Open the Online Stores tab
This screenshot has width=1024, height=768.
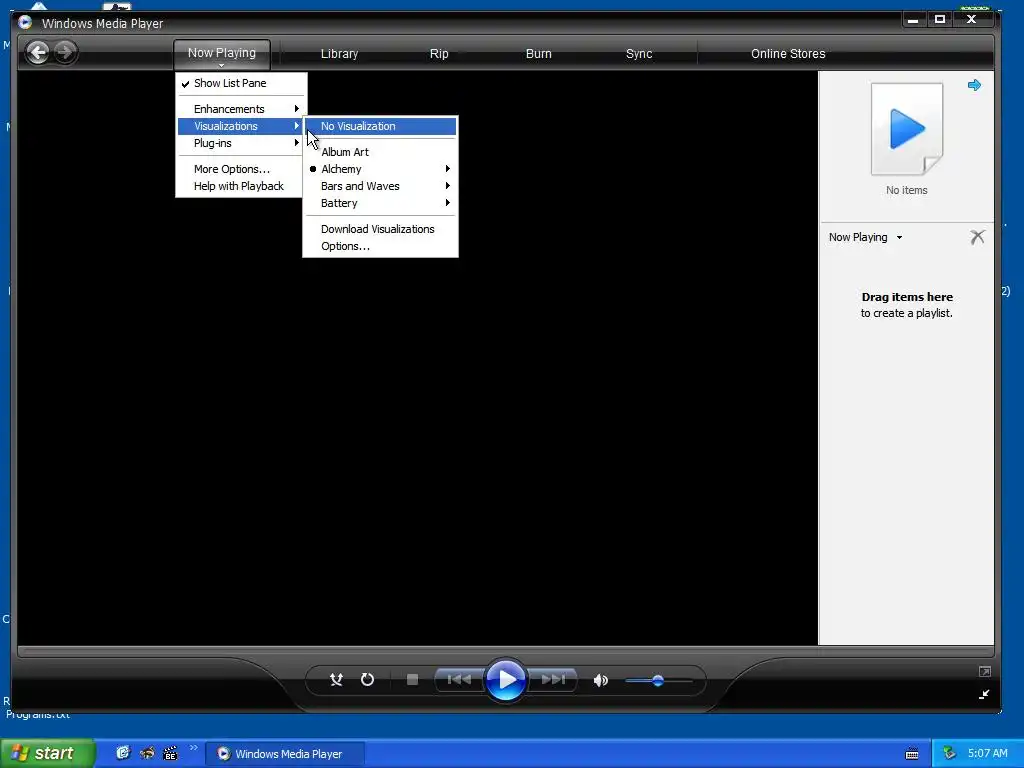pyautogui.click(x=788, y=54)
